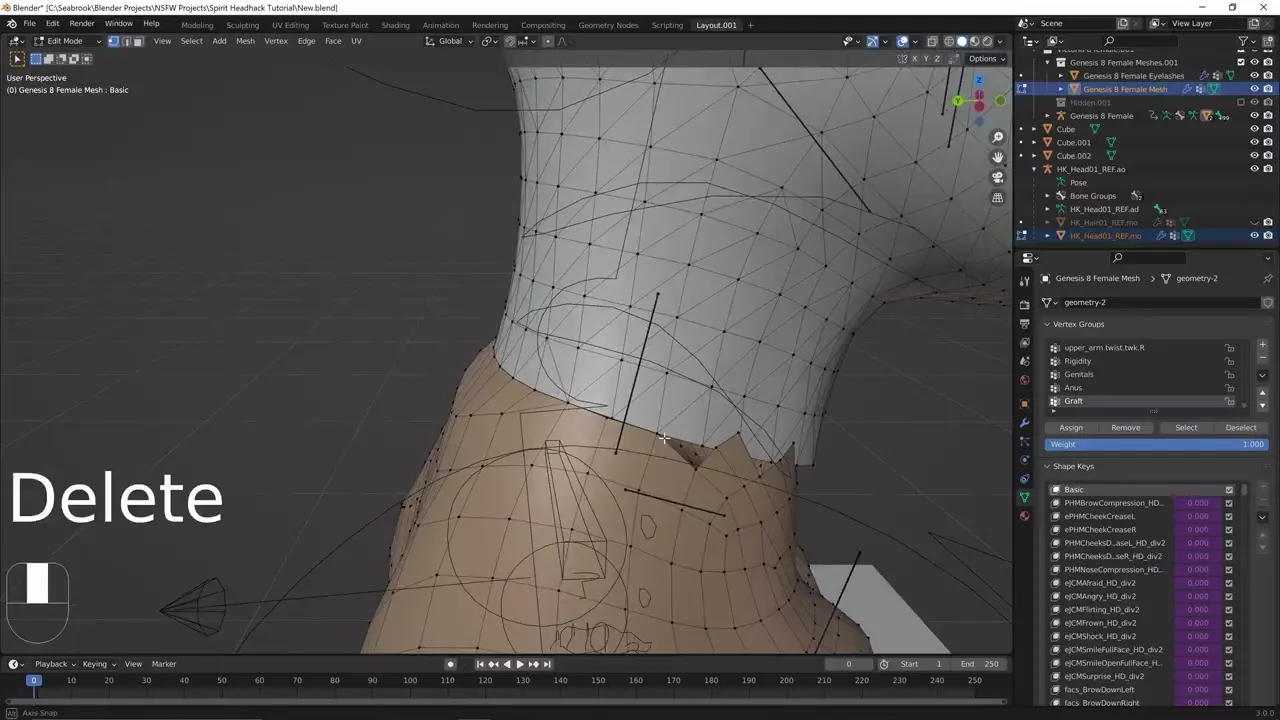The height and width of the screenshot is (720, 1280).
Task: Open the Mesh menu in viewport header
Action: pos(245,41)
